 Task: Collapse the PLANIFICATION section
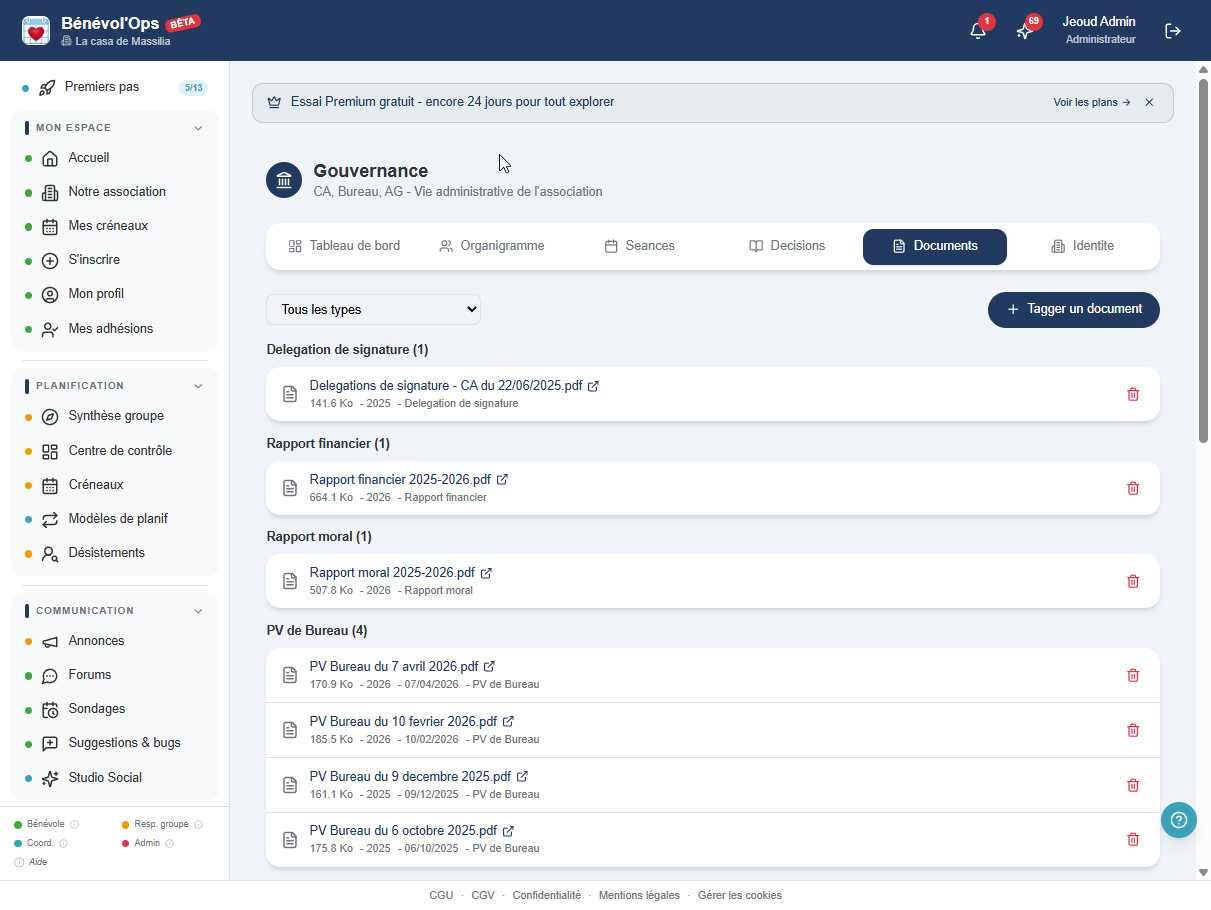pos(198,386)
